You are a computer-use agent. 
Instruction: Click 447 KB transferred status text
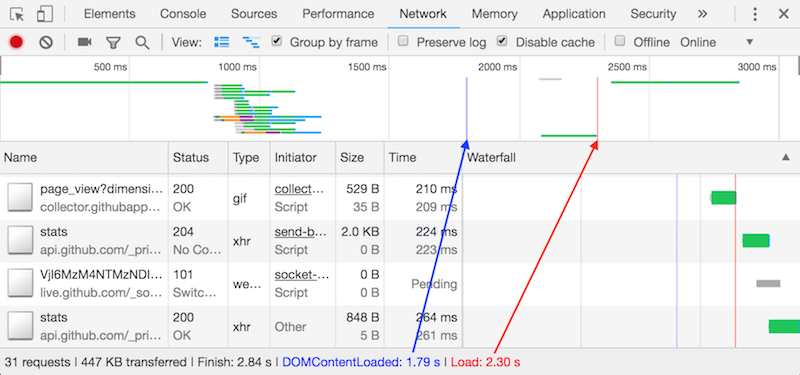134,362
